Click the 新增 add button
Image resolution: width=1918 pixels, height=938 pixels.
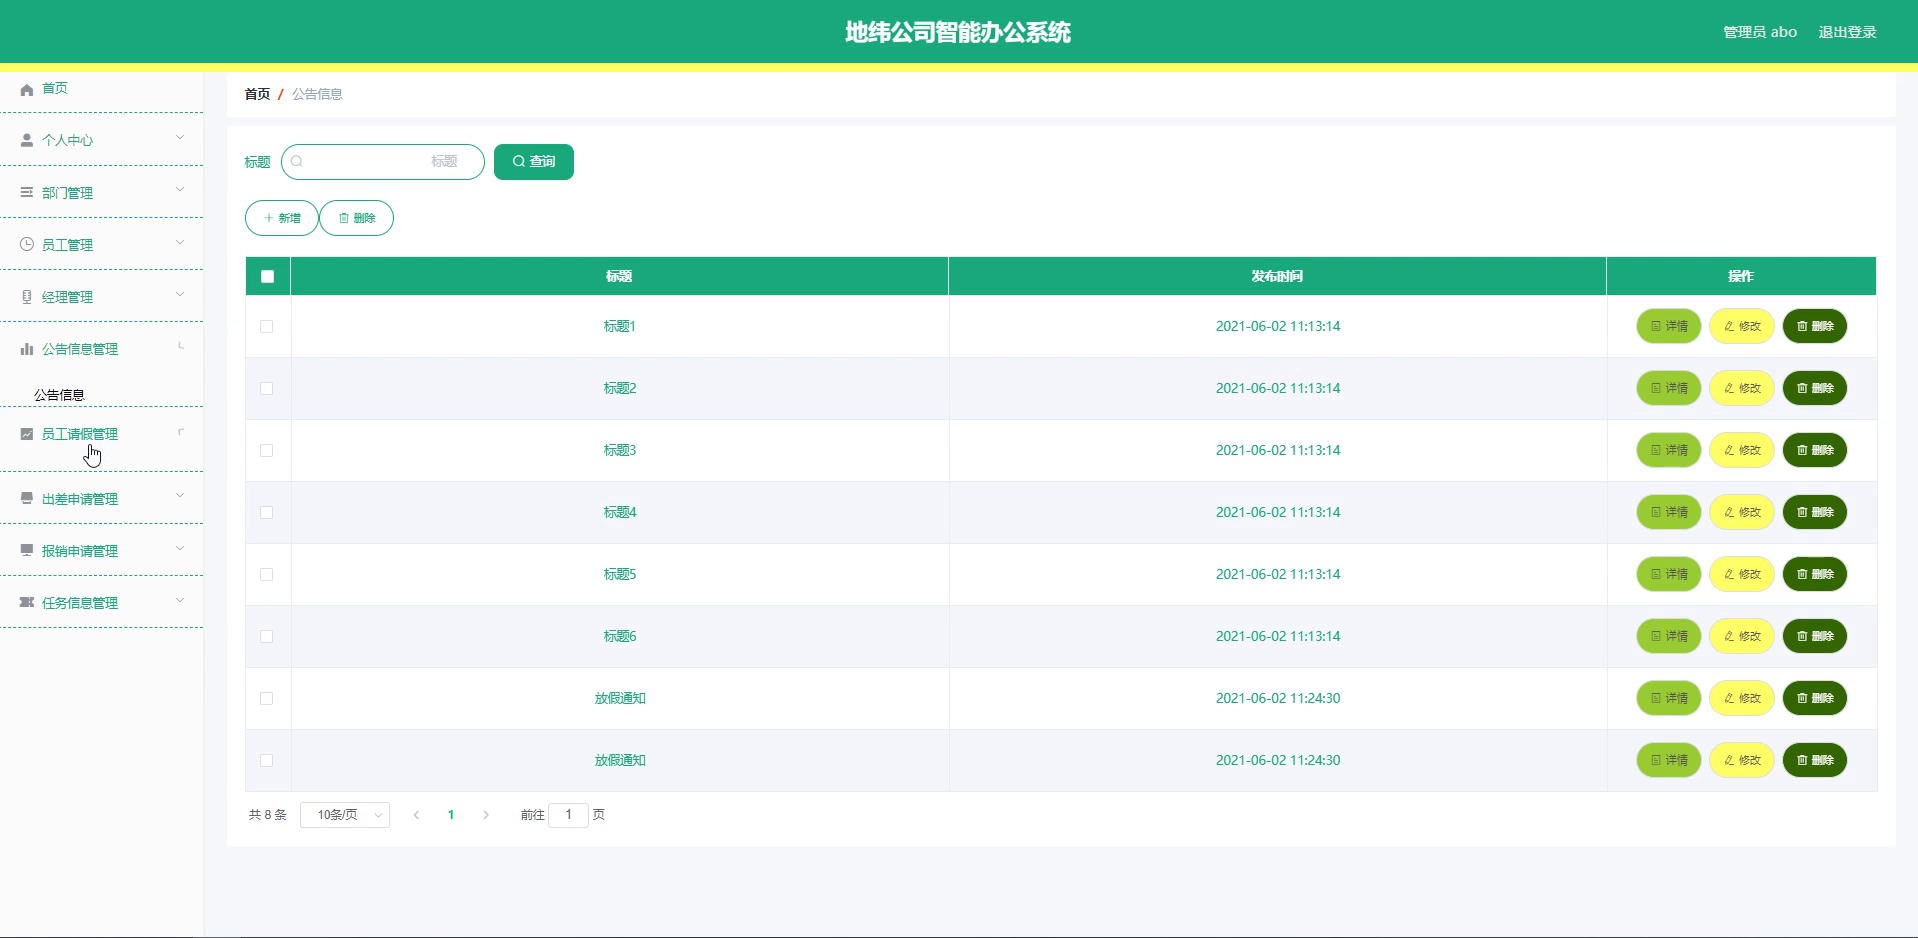pos(282,218)
